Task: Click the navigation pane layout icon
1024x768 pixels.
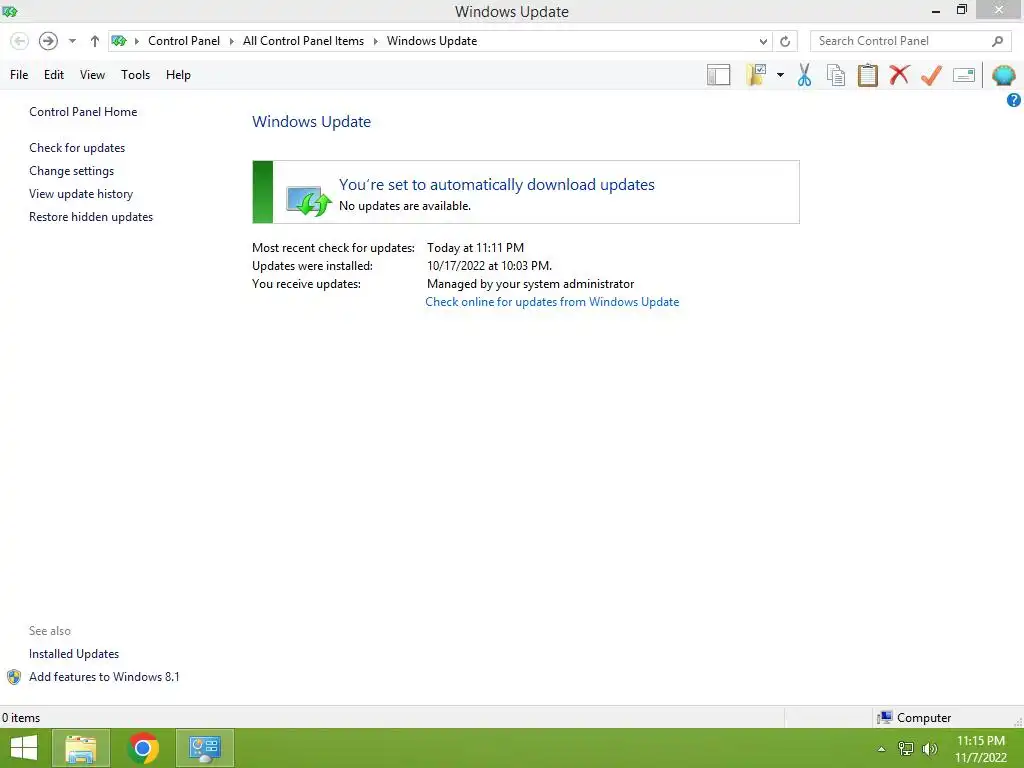Action: (718, 75)
